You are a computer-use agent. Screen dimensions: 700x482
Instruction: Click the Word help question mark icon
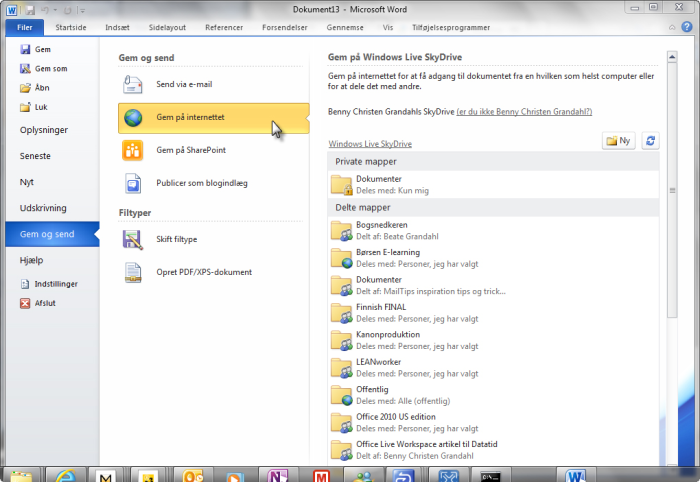[687, 27]
